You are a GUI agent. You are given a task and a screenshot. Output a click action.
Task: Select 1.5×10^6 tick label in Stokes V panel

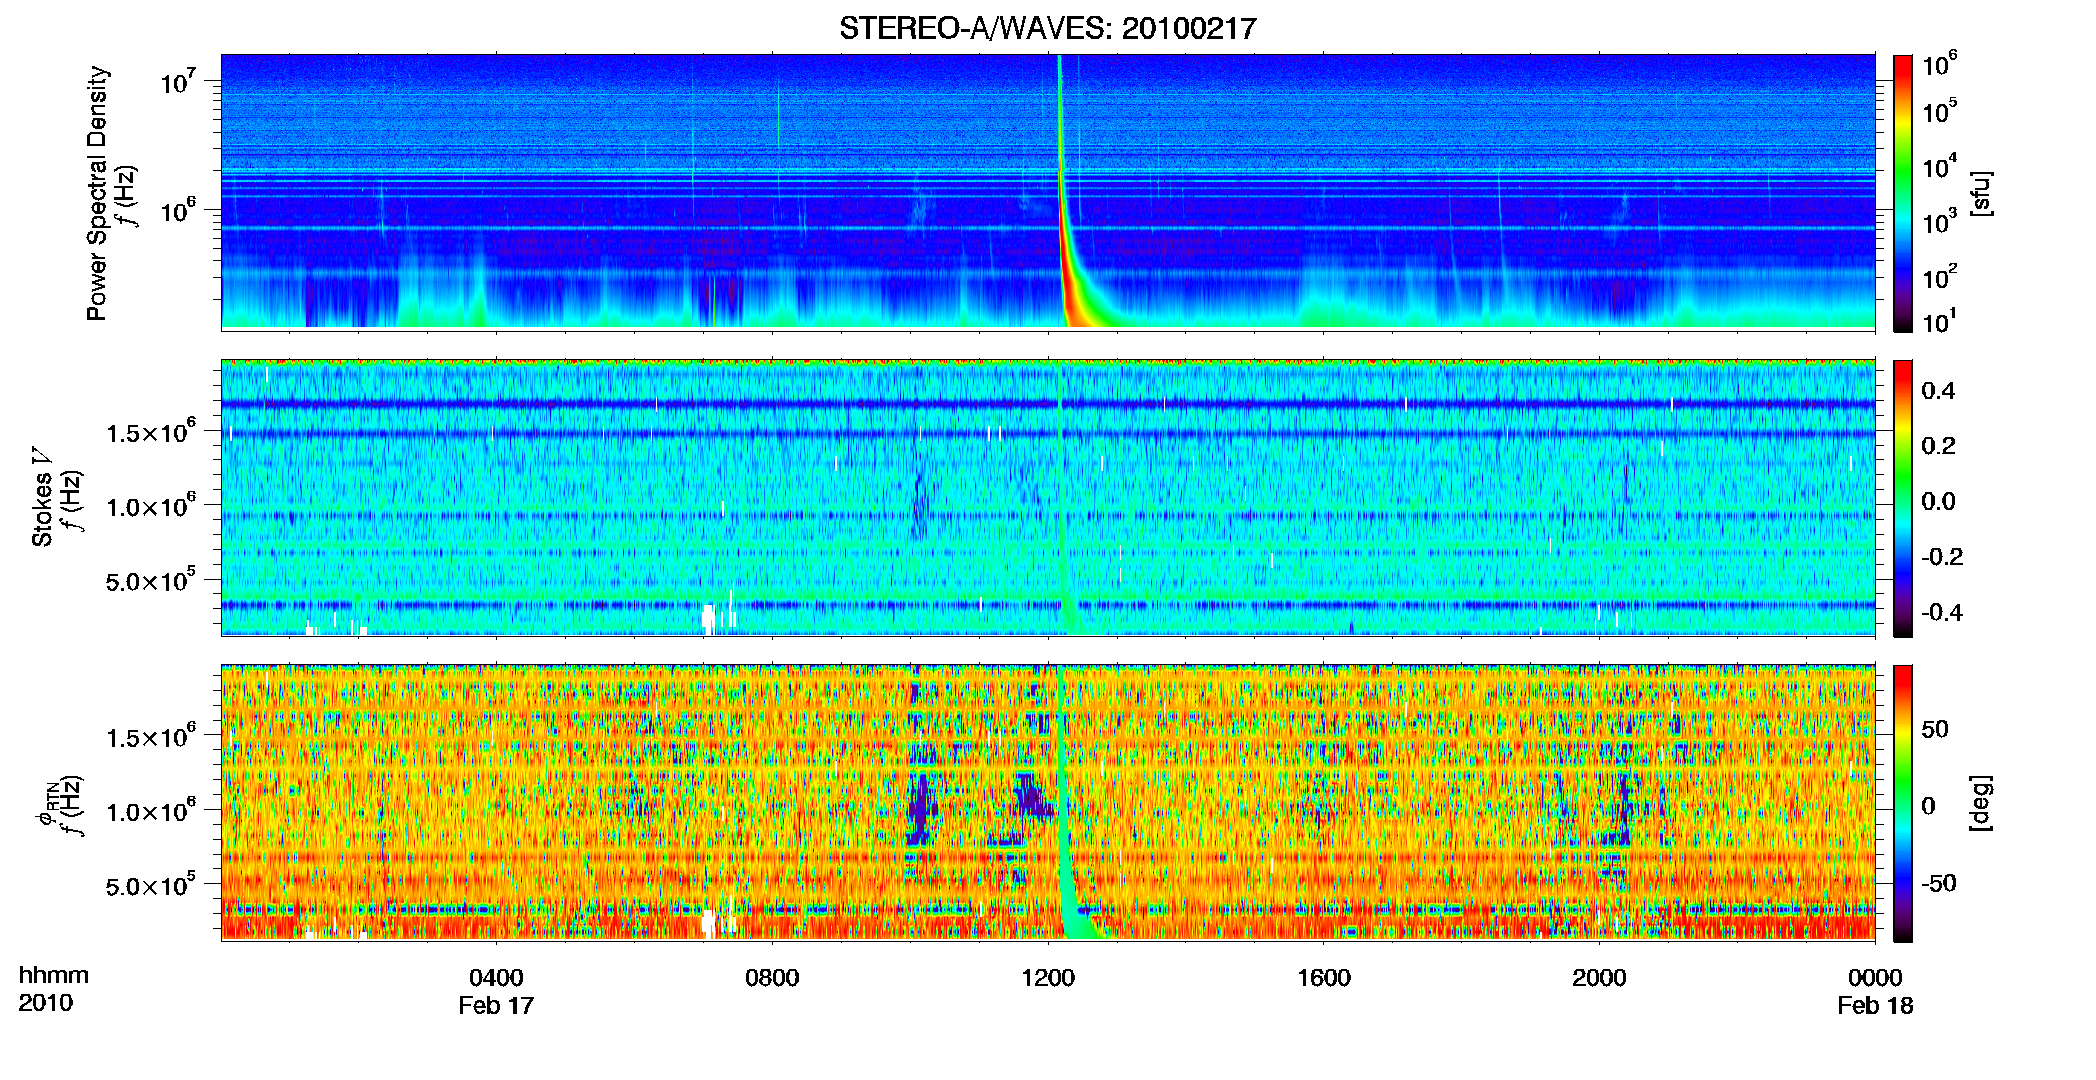tap(151, 432)
